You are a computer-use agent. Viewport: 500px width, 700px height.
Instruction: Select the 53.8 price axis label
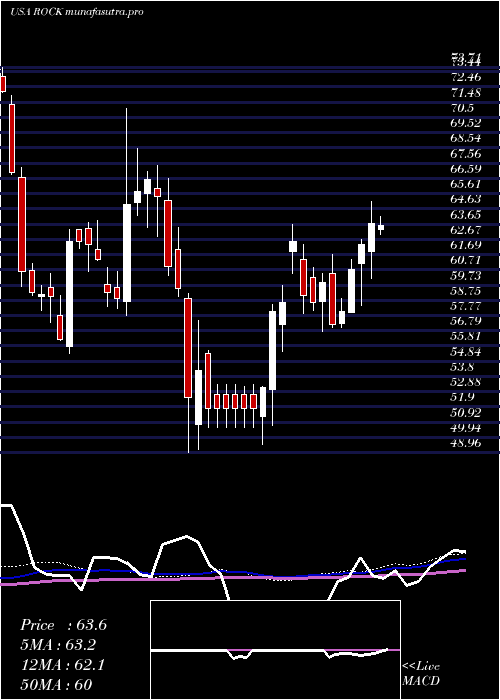click(x=462, y=367)
